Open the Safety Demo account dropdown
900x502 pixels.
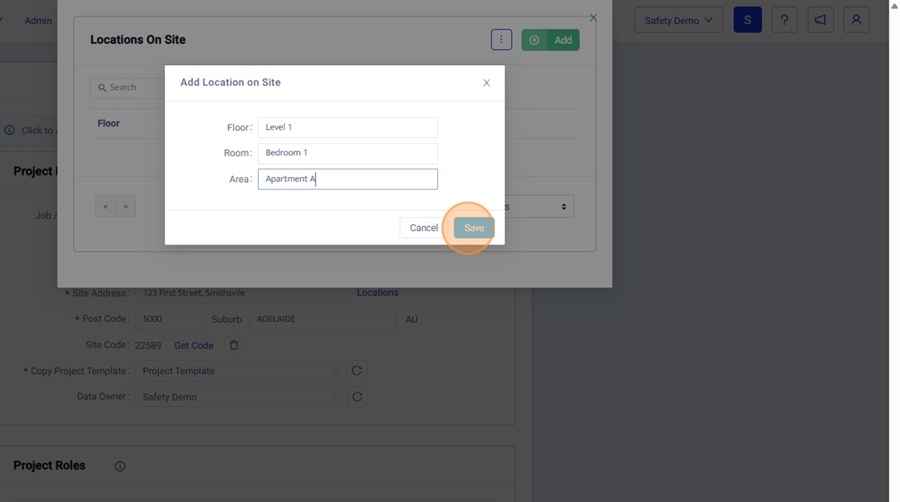[678, 20]
